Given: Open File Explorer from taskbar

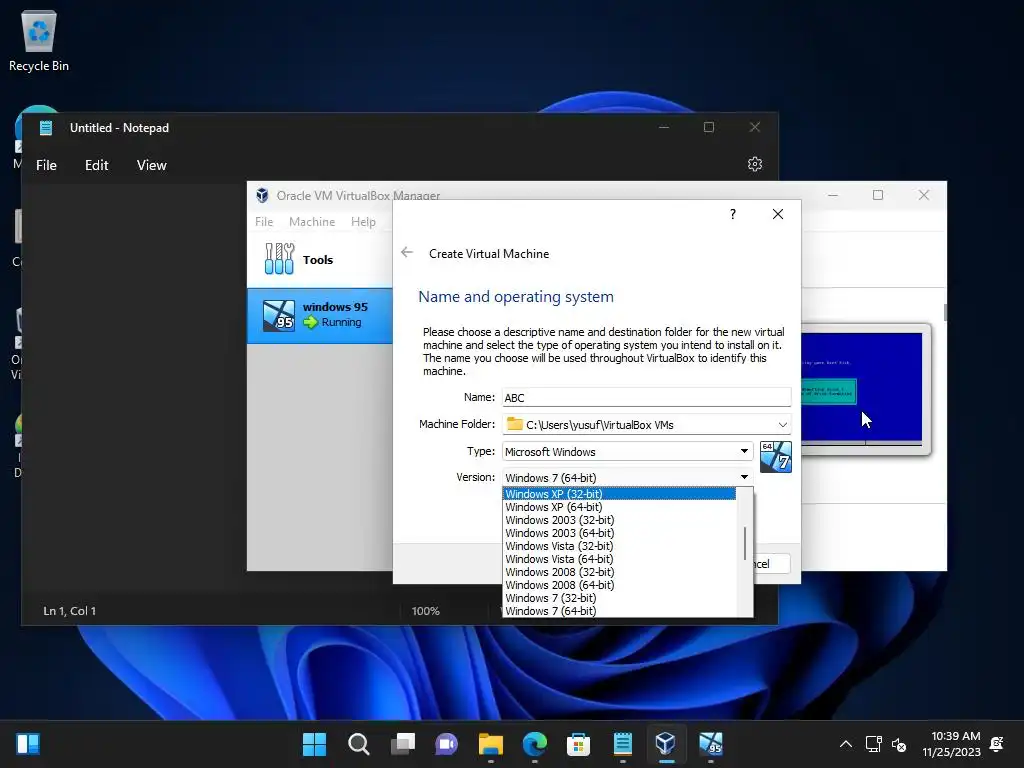Looking at the screenshot, I should pyautogui.click(x=490, y=744).
